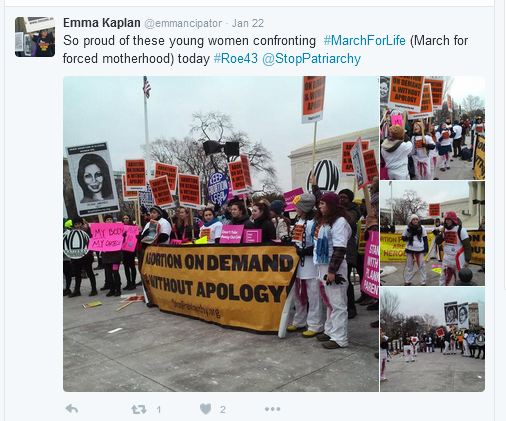Open the more options ellipsis icon
Image resolution: width=506 pixels, height=421 pixels.
pyautogui.click(x=272, y=409)
